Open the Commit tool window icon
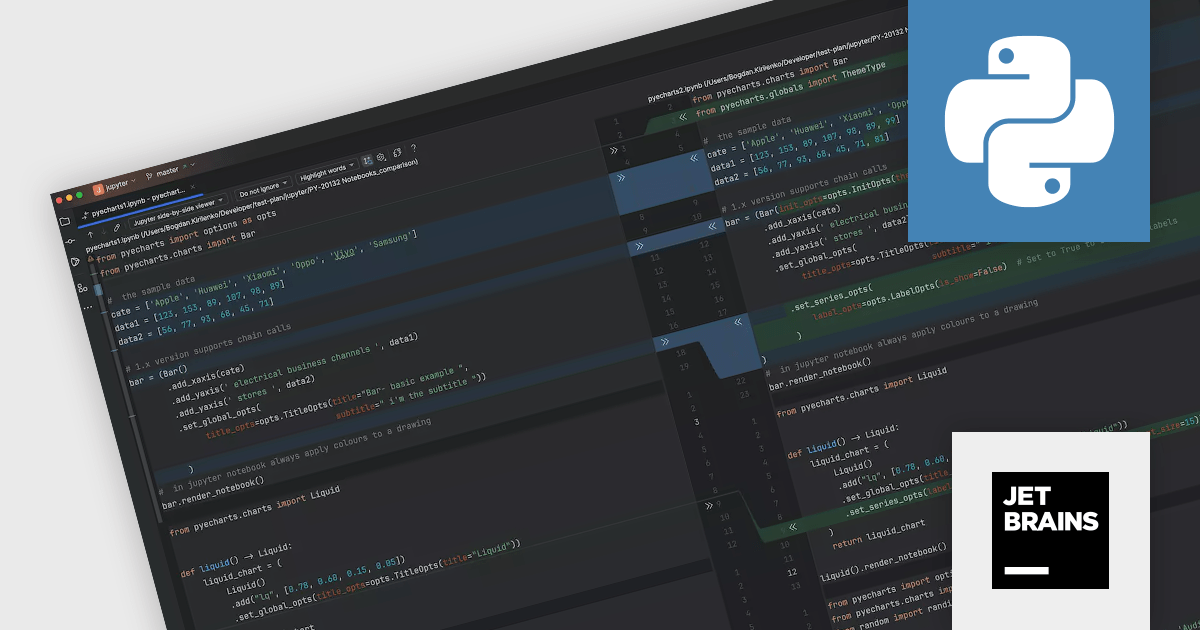Image resolution: width=1200 pixels, height=630 pixels. coord(69,242)
